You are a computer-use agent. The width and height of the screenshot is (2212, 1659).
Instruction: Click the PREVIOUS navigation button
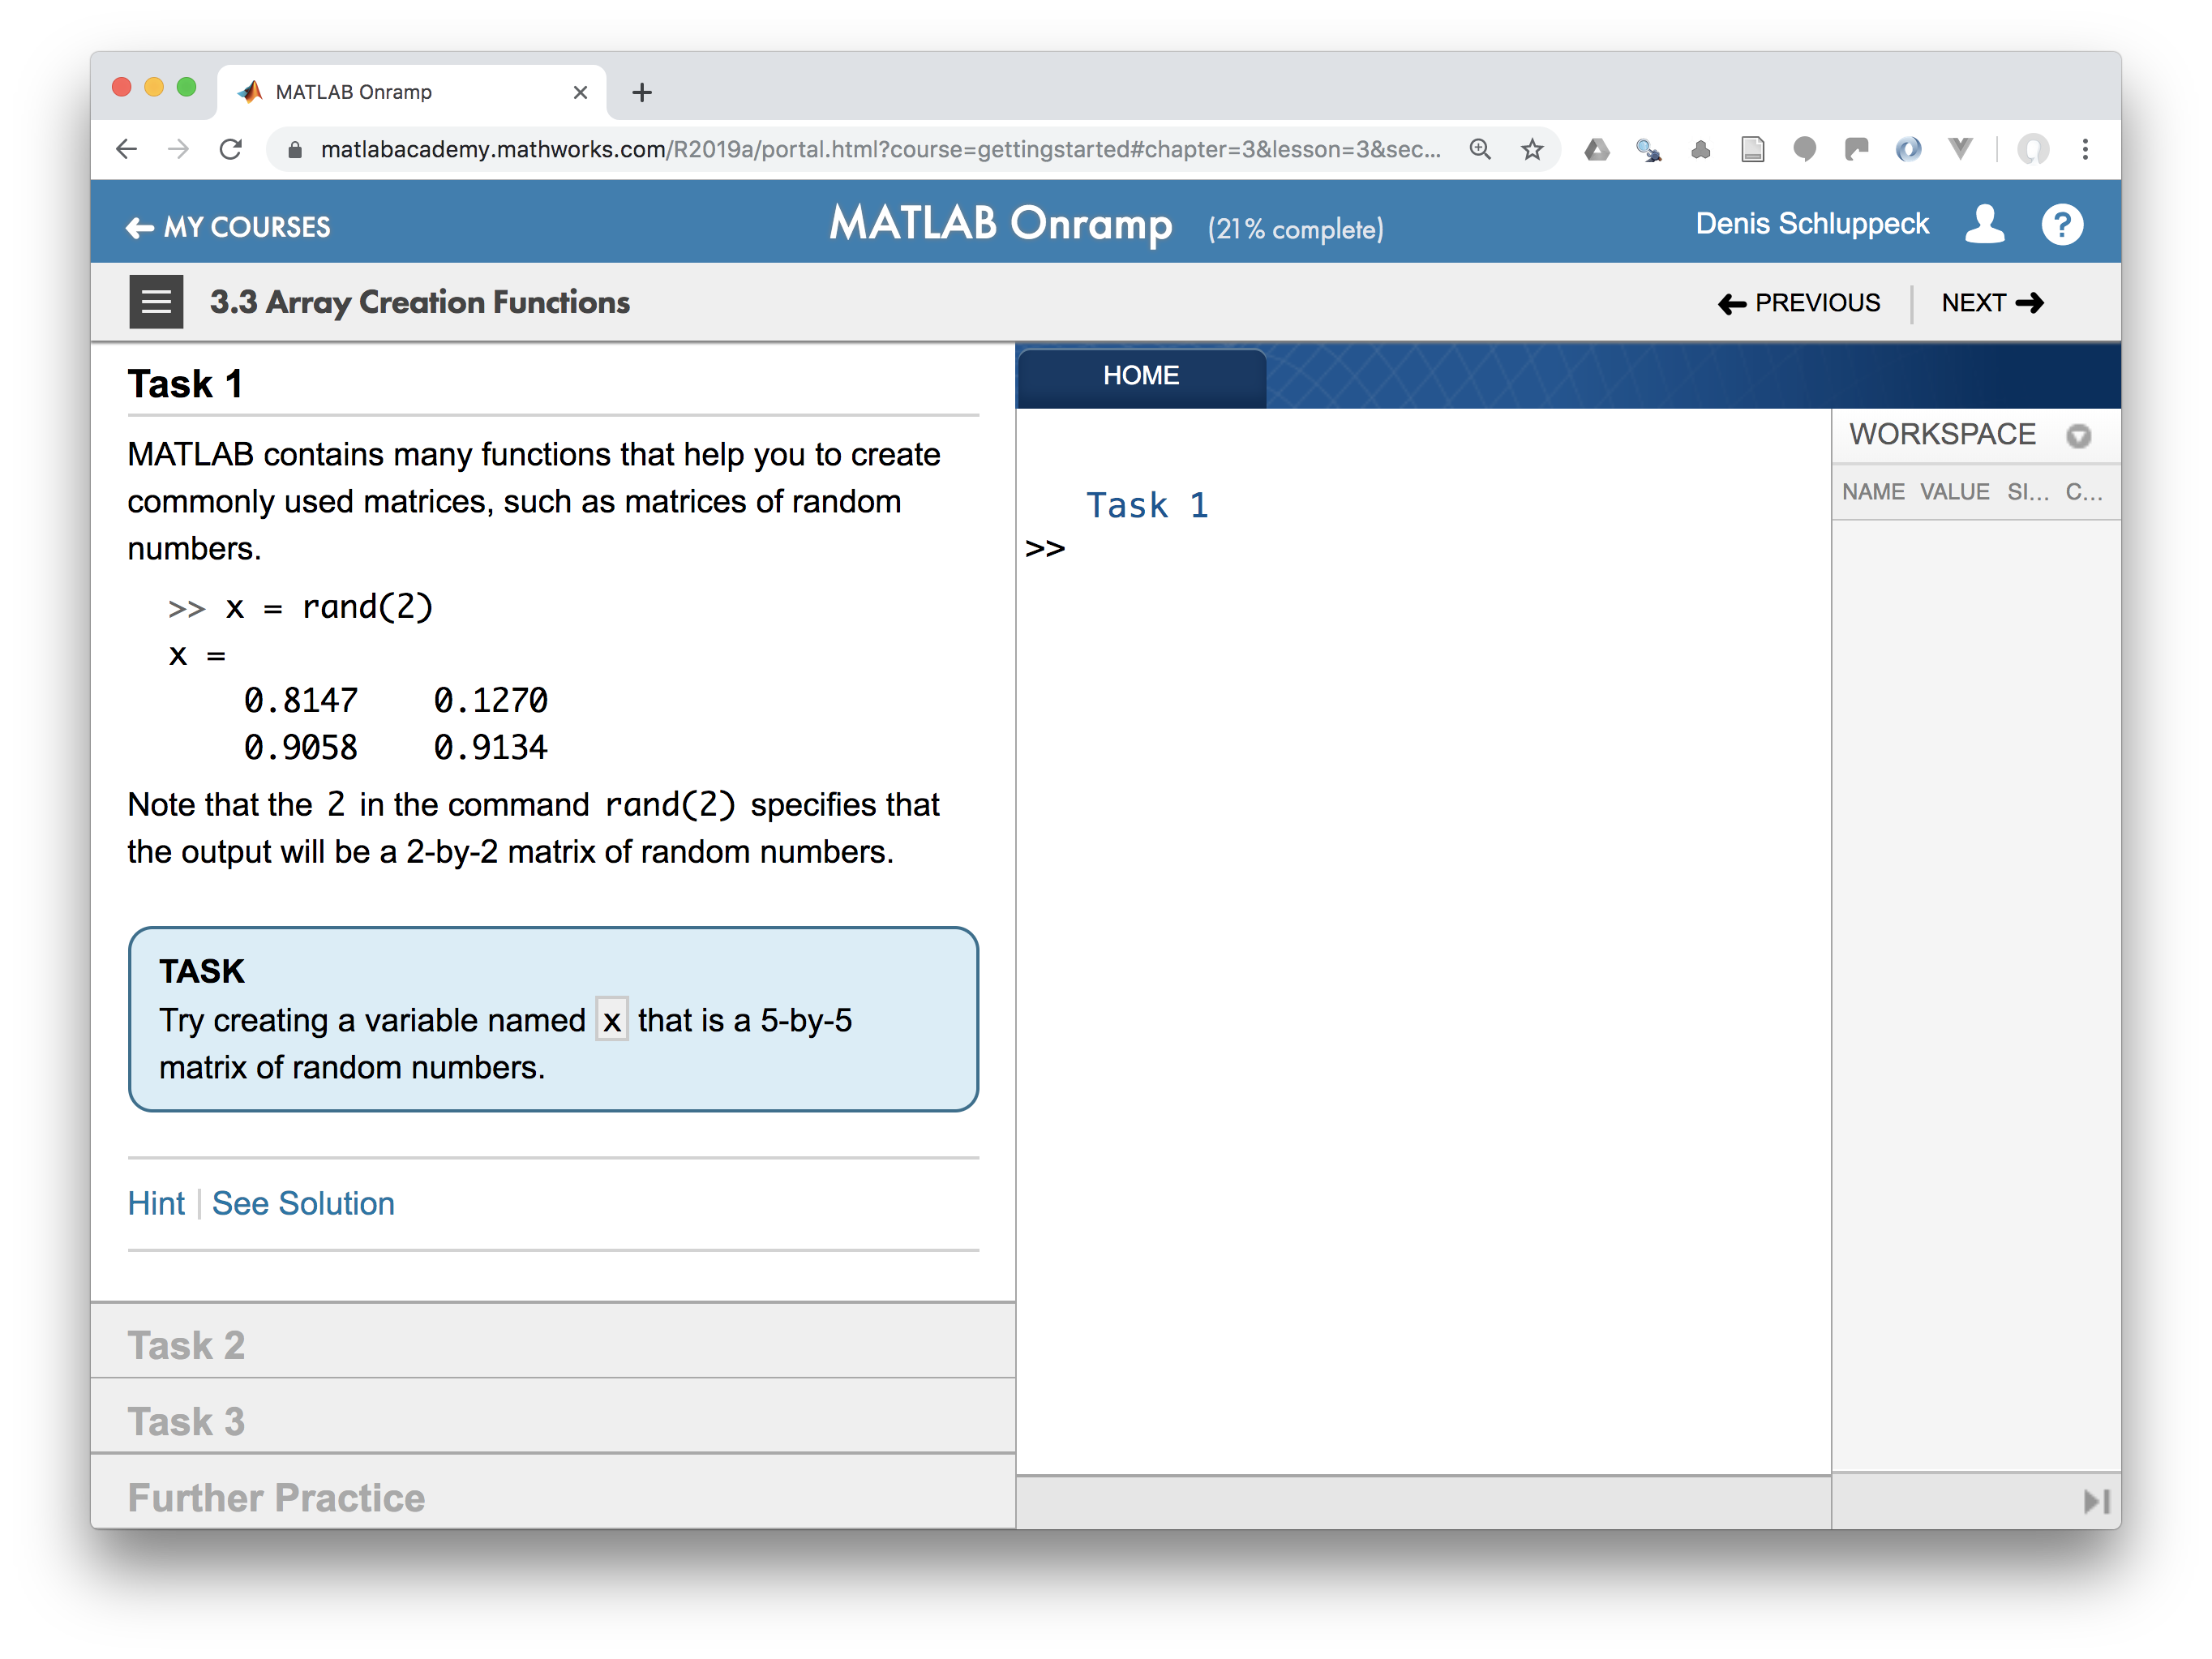[1801, 305]
